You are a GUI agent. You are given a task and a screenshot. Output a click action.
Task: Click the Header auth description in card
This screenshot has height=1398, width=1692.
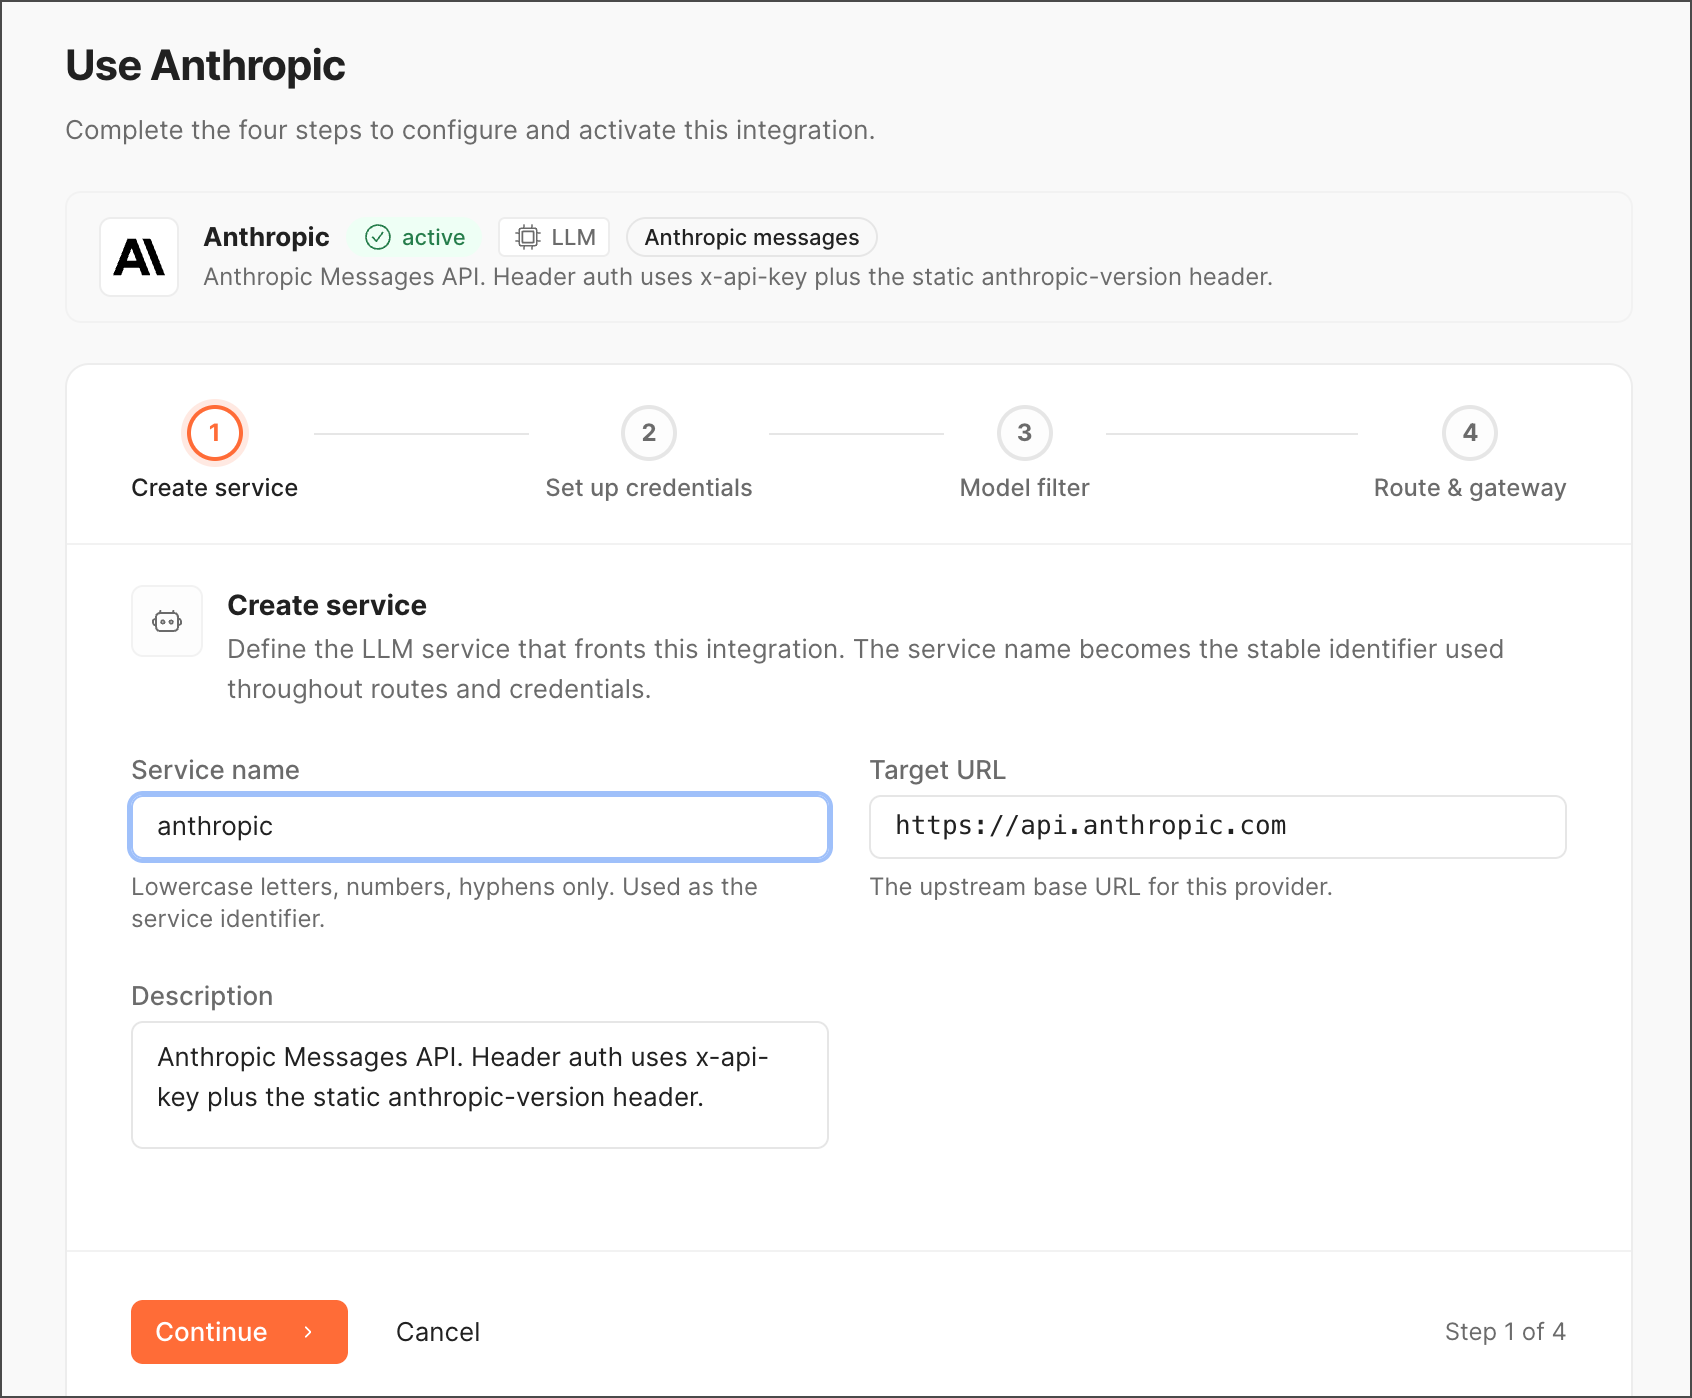pyautogui.click(x=738, y=277)
